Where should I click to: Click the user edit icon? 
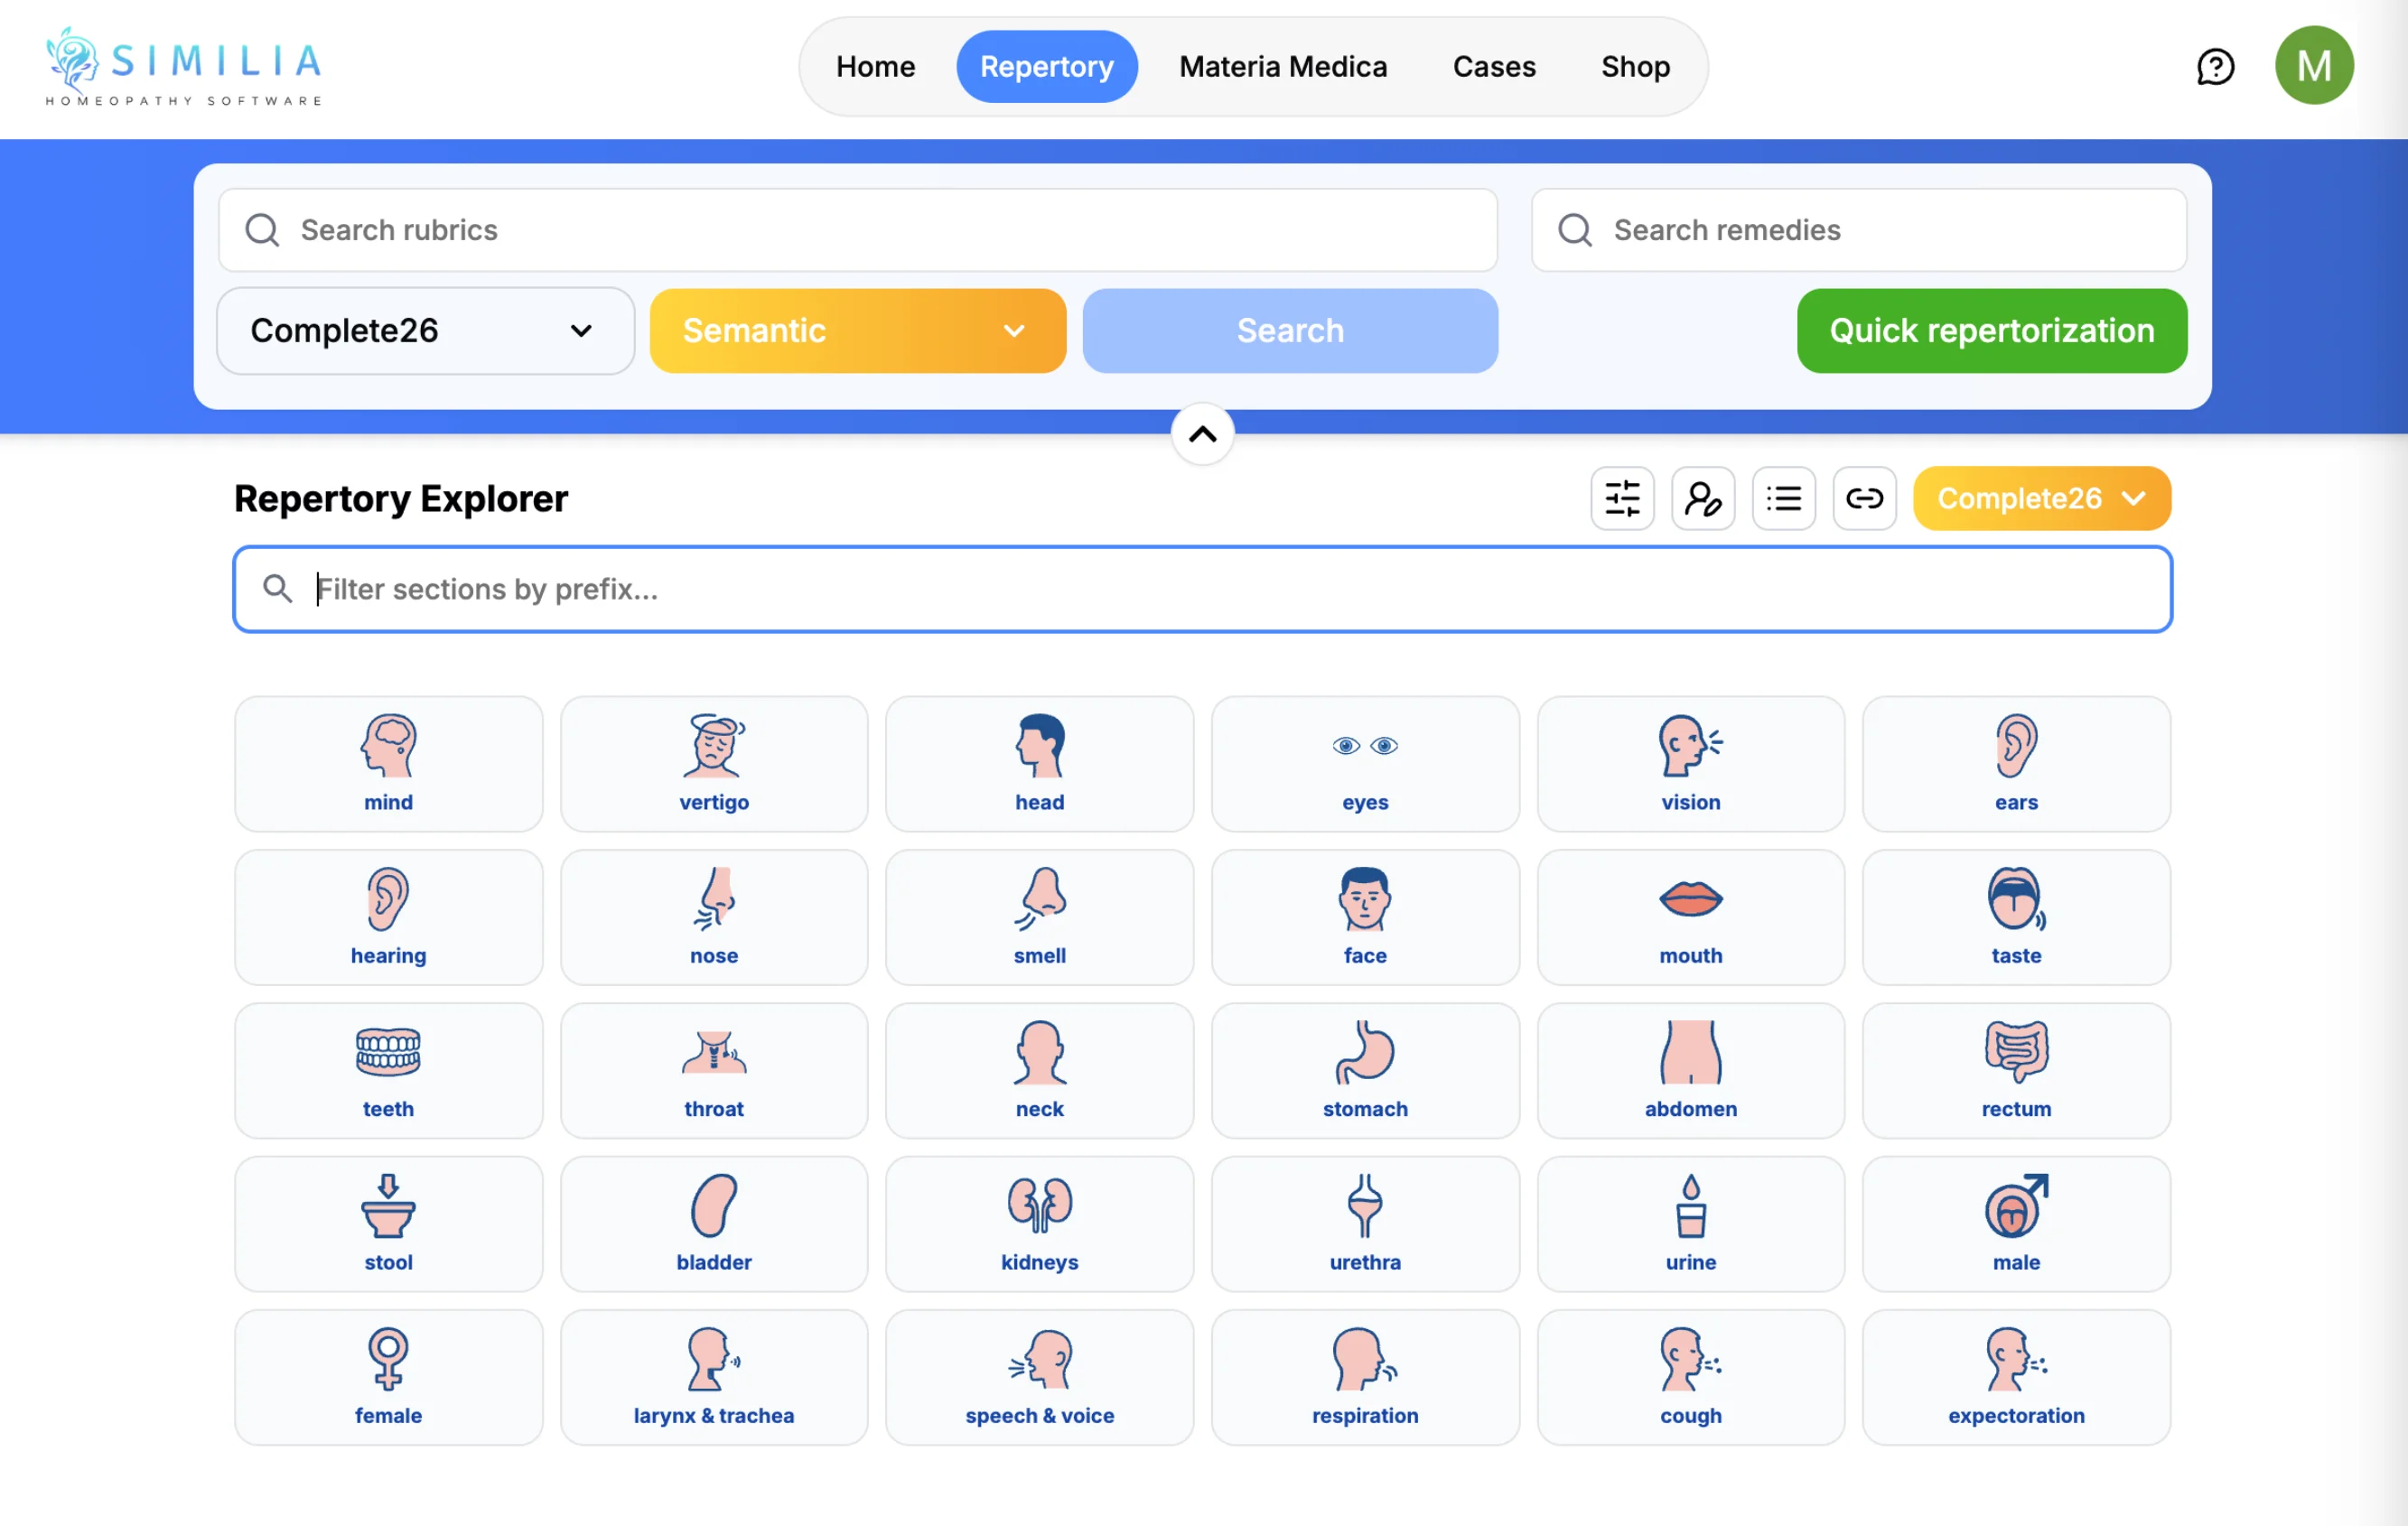[x=1702, y=498]
